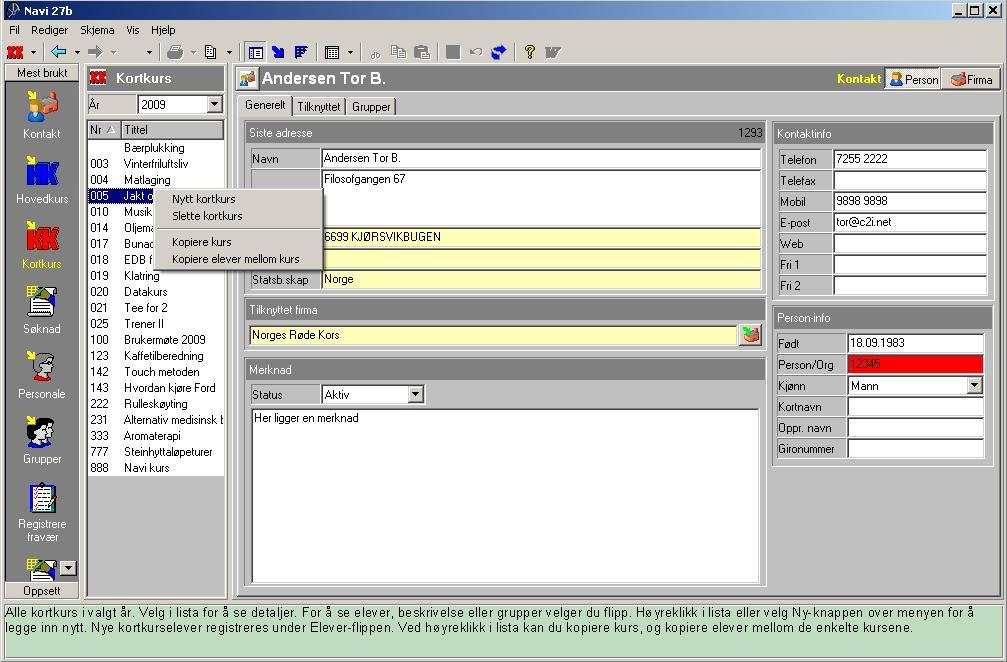
Task: Click the Person button
Action: tap(913, 79)
